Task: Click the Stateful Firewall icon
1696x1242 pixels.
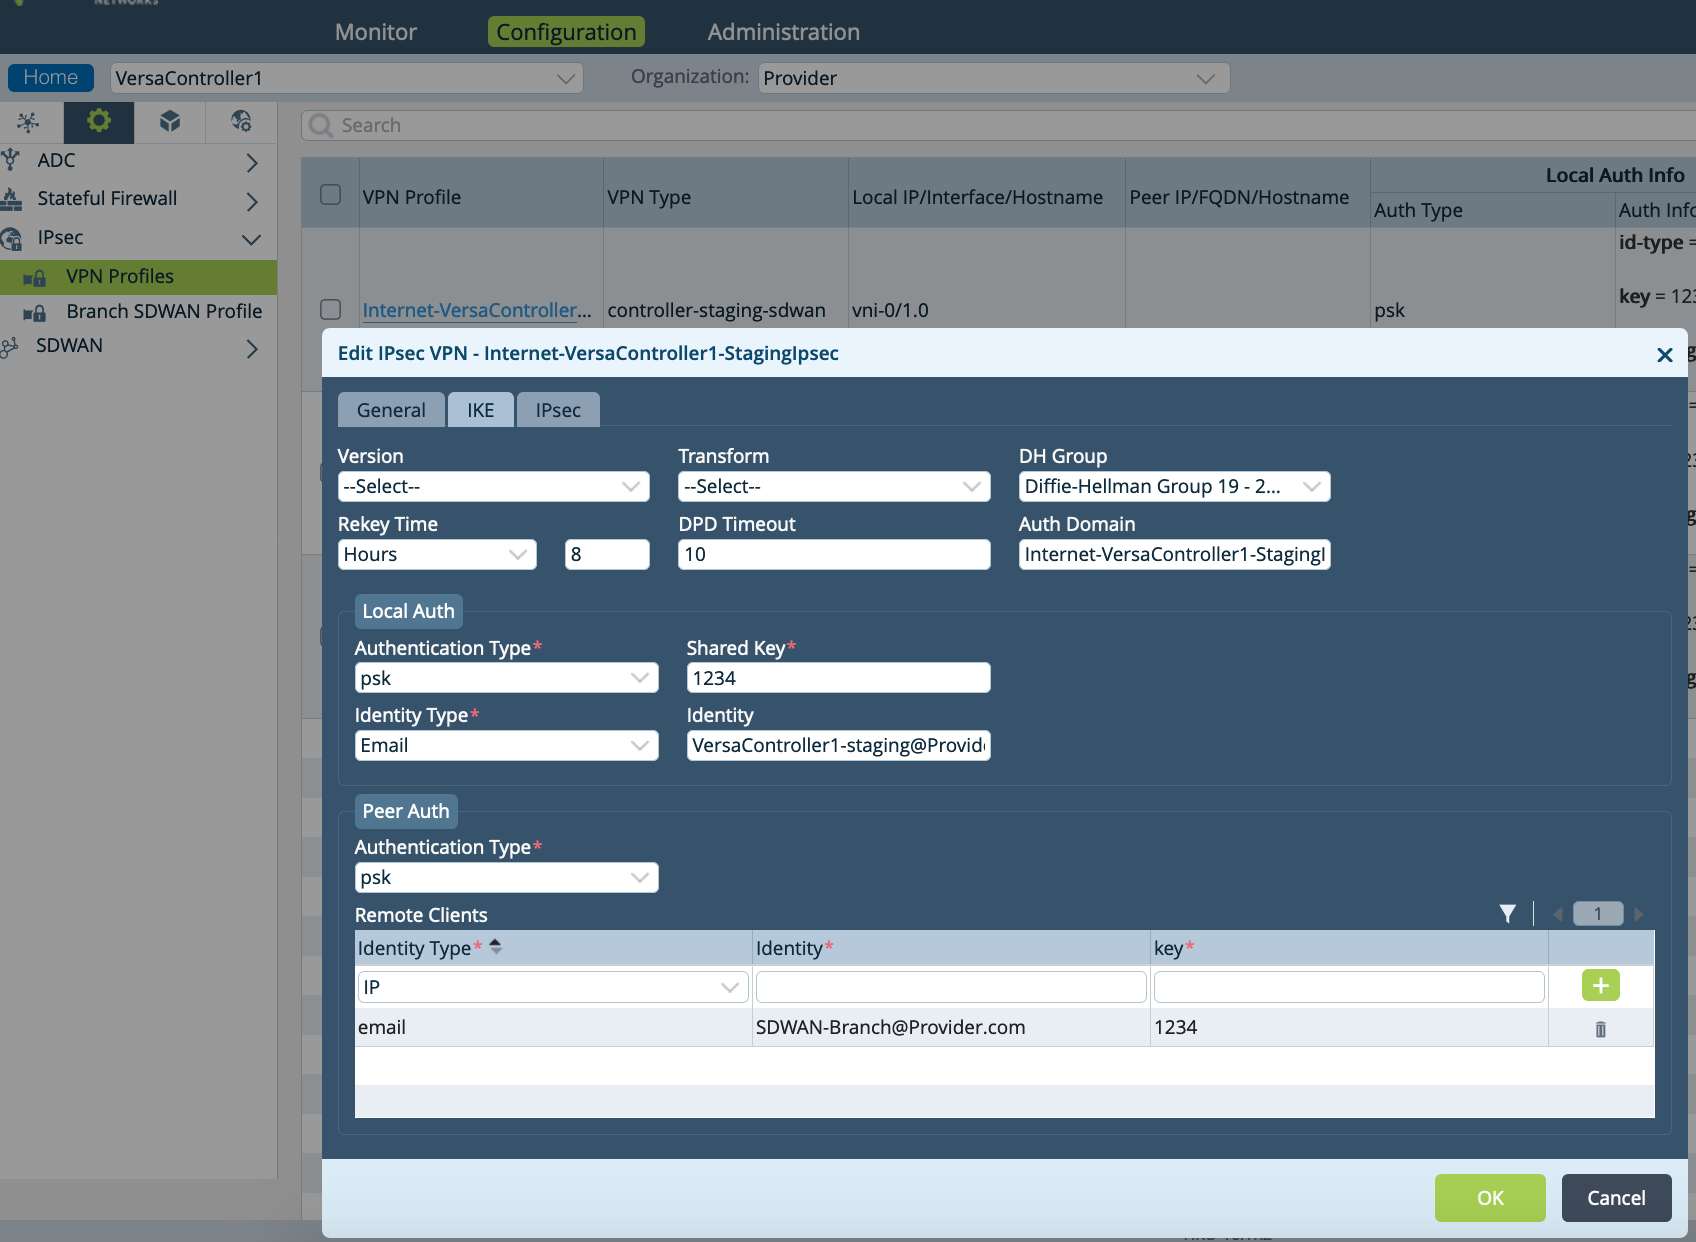Action: (11, 199)
